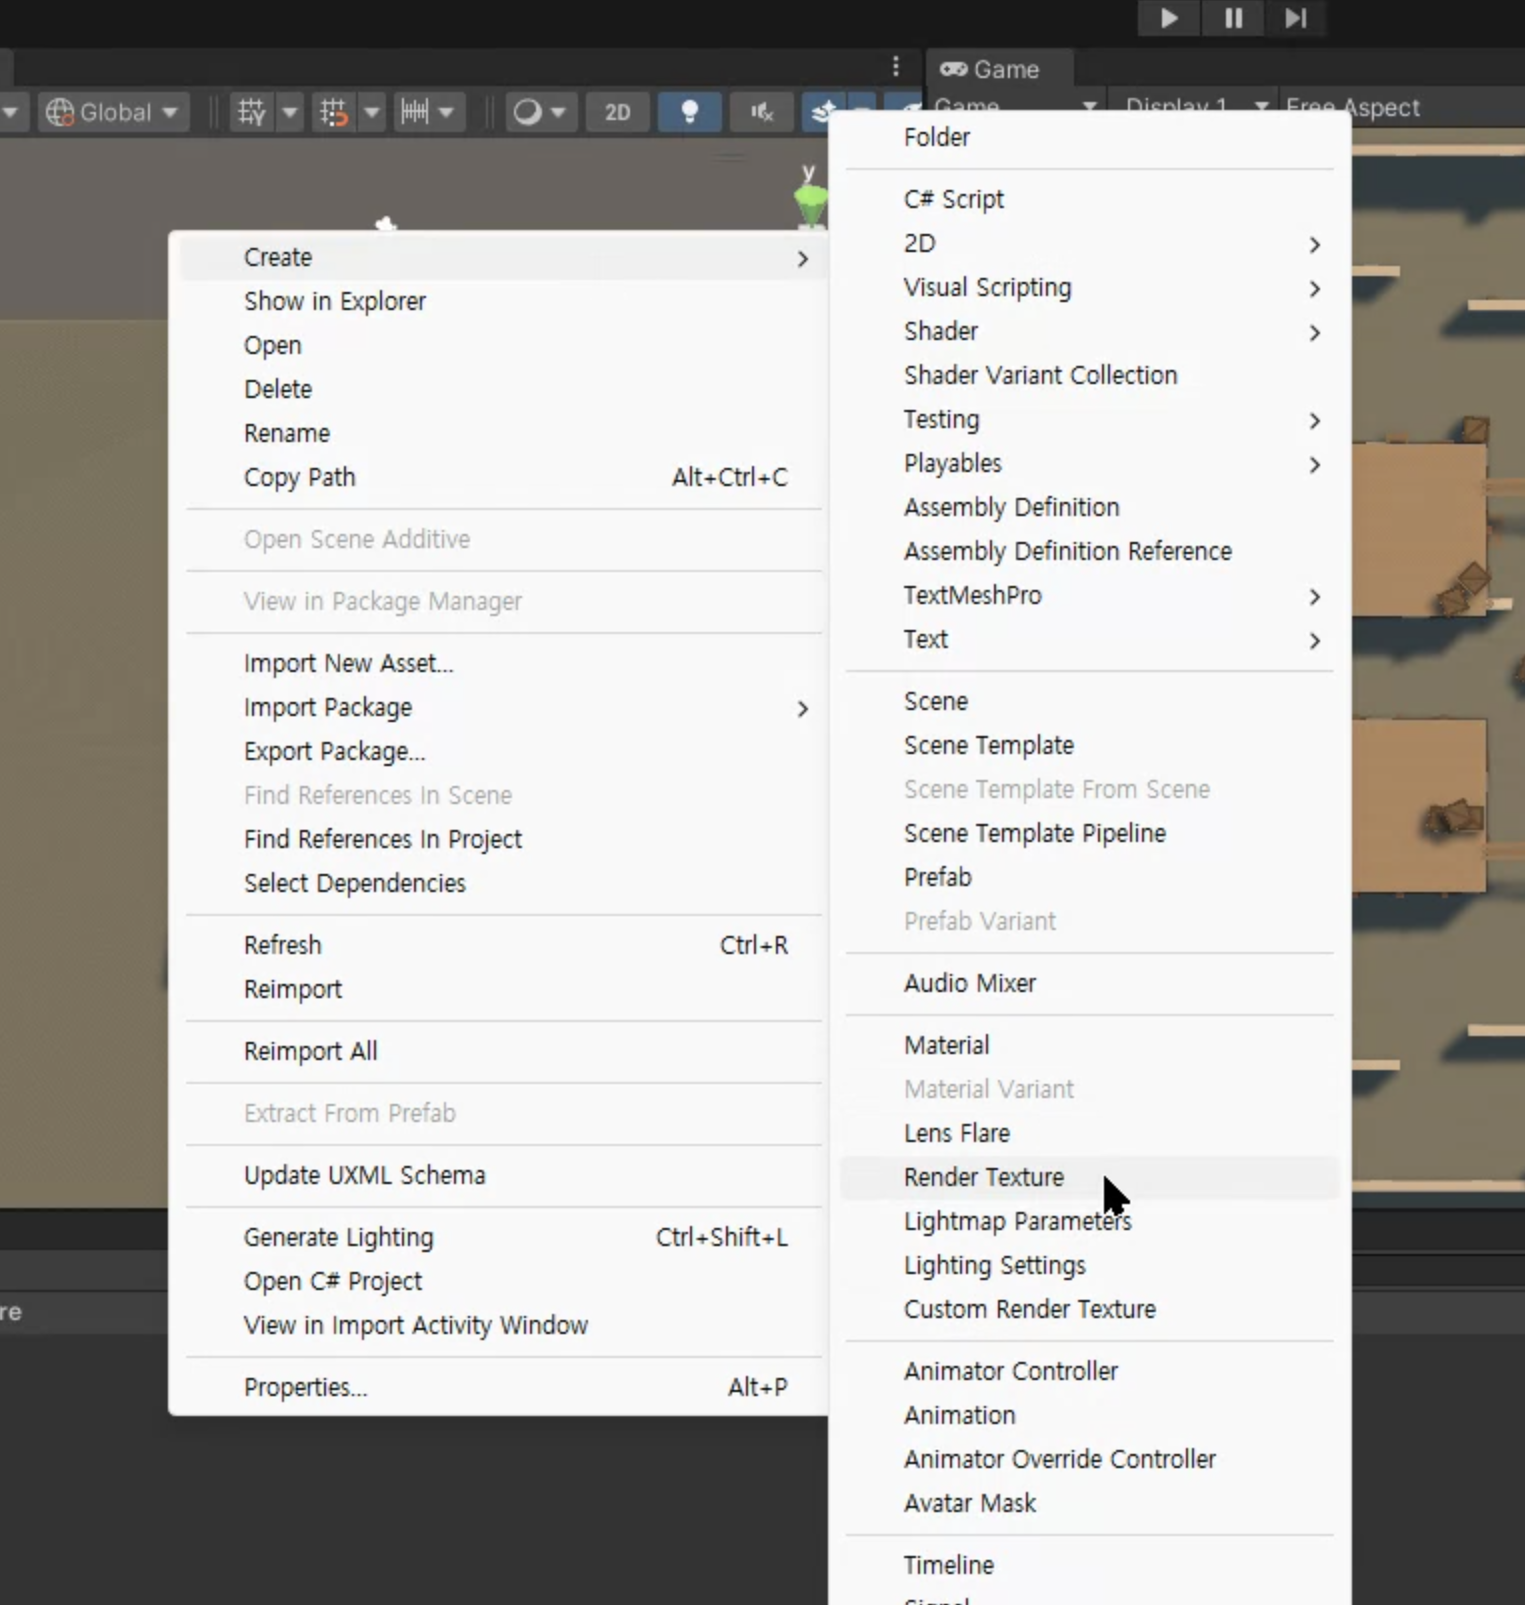Create a new Folder
This screenshot has width=1525, height=1605.
coord(1090,137)
